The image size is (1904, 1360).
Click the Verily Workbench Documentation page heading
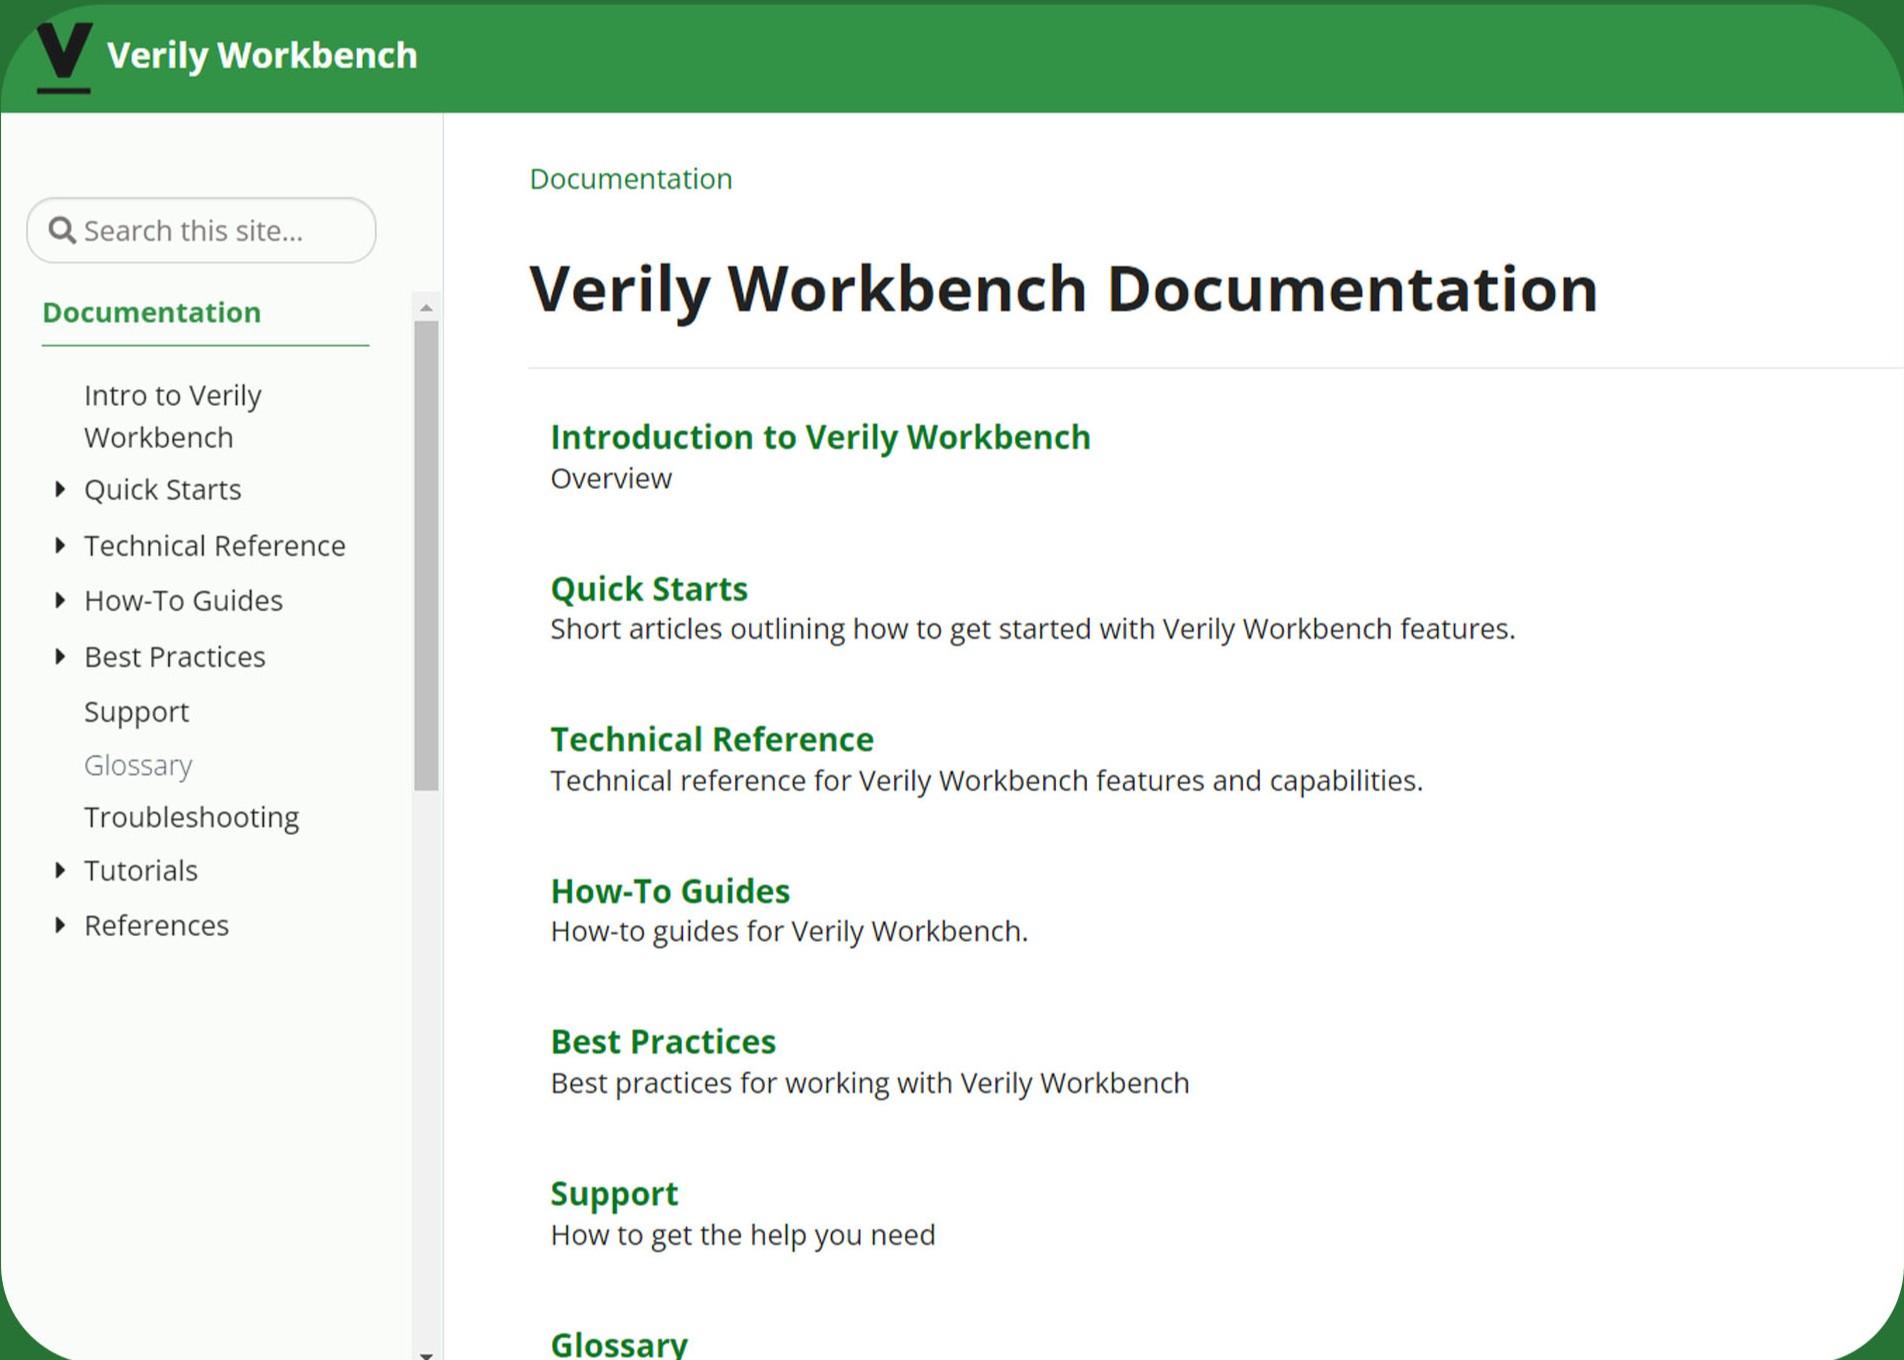coord(1063,289)
